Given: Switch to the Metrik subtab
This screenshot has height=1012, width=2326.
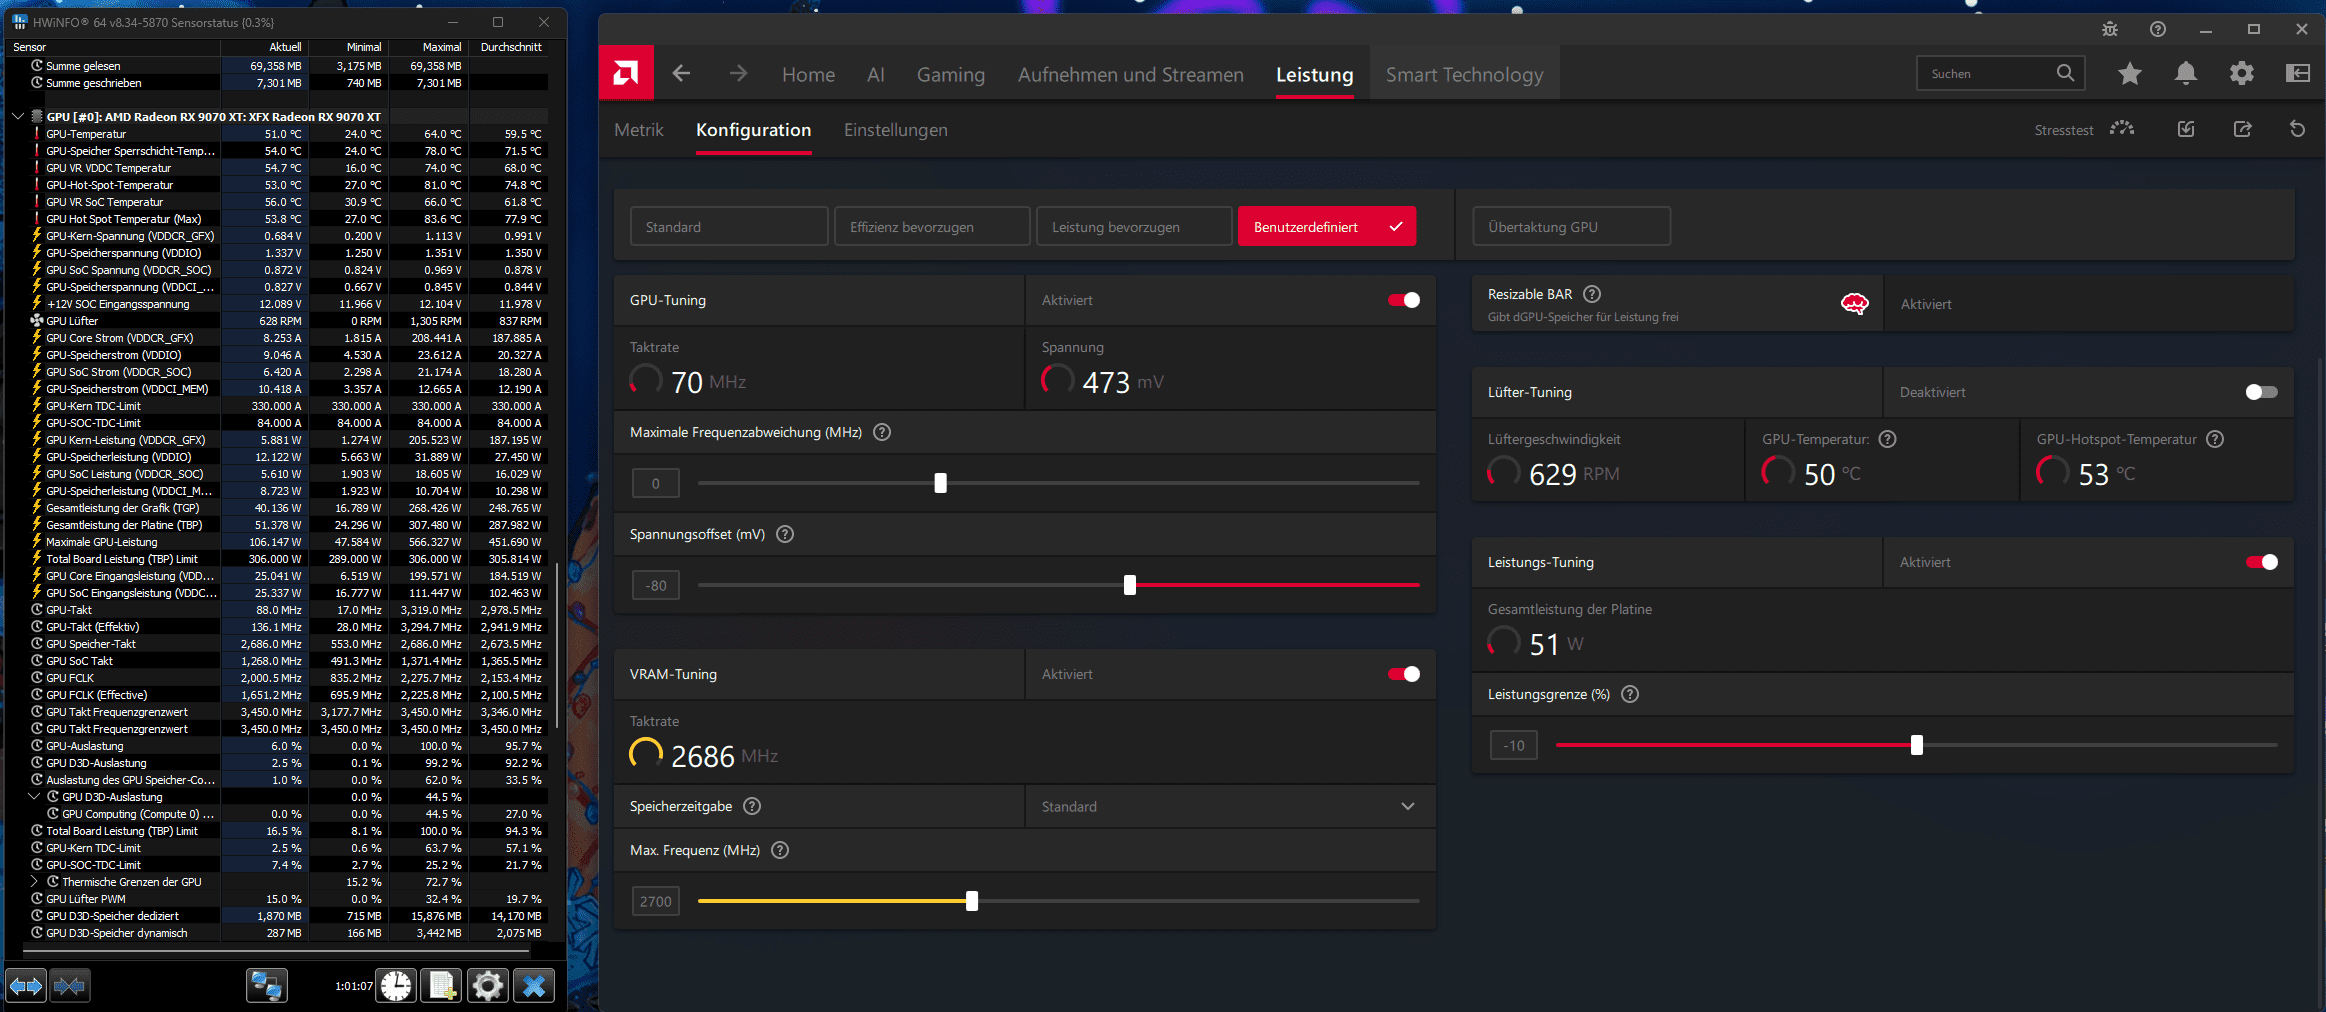Looking at the screenshot, I should pyautogui.click(x=639, y=130).
